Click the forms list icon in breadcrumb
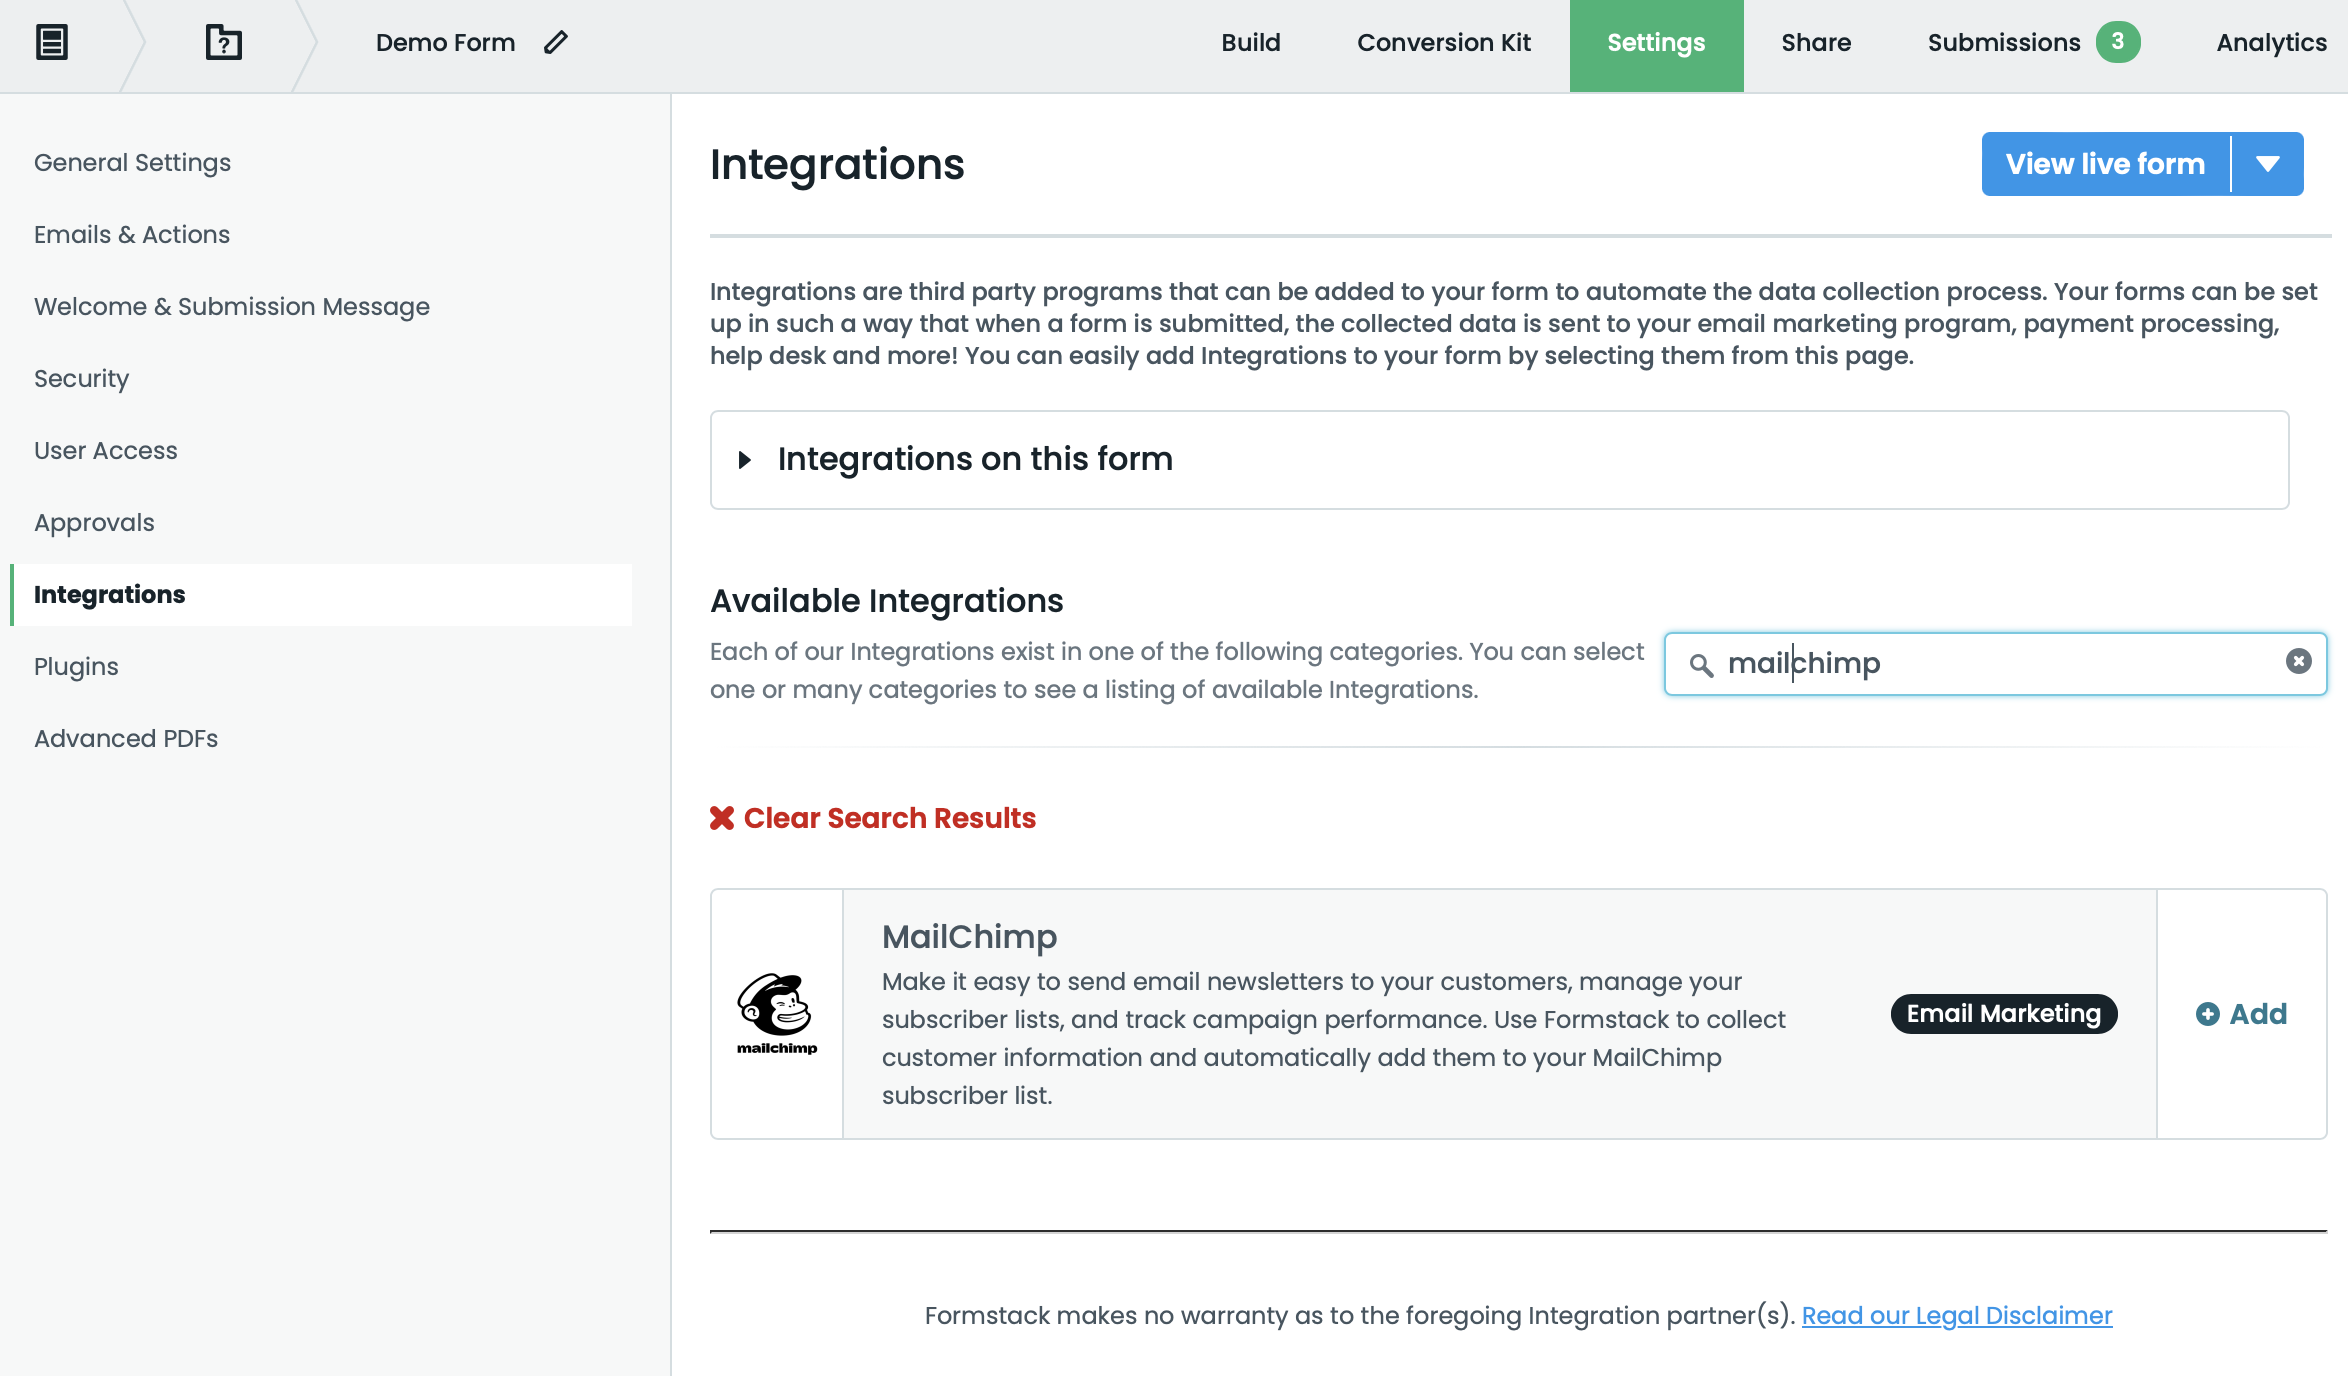 [52, 42]
